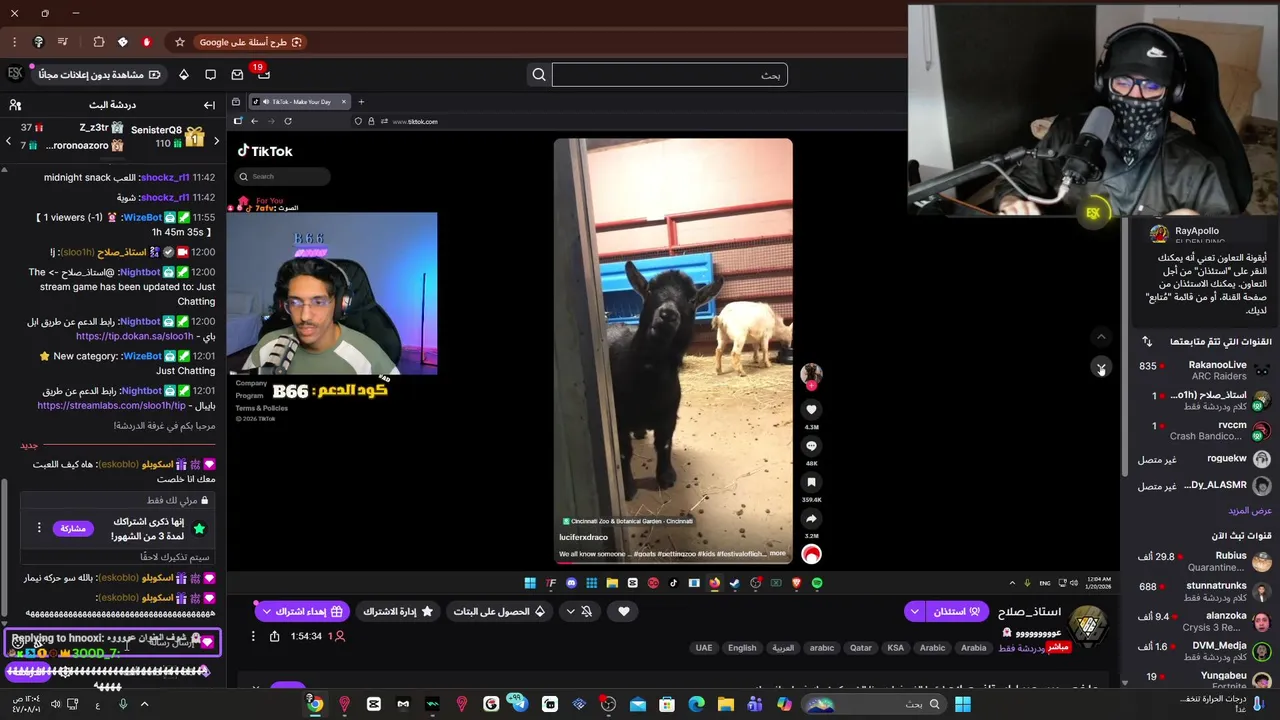Click the ad-free viewing button in Kick header
1280x720 pixels.
(x=100, y=75)
